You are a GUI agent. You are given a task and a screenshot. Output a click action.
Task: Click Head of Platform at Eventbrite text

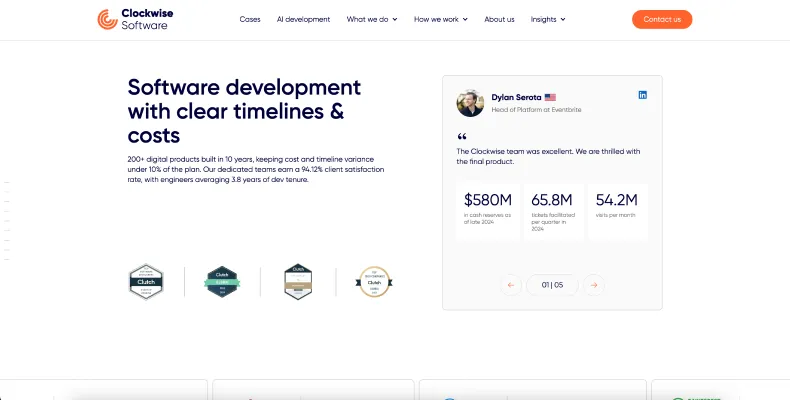tap(536, 109)
